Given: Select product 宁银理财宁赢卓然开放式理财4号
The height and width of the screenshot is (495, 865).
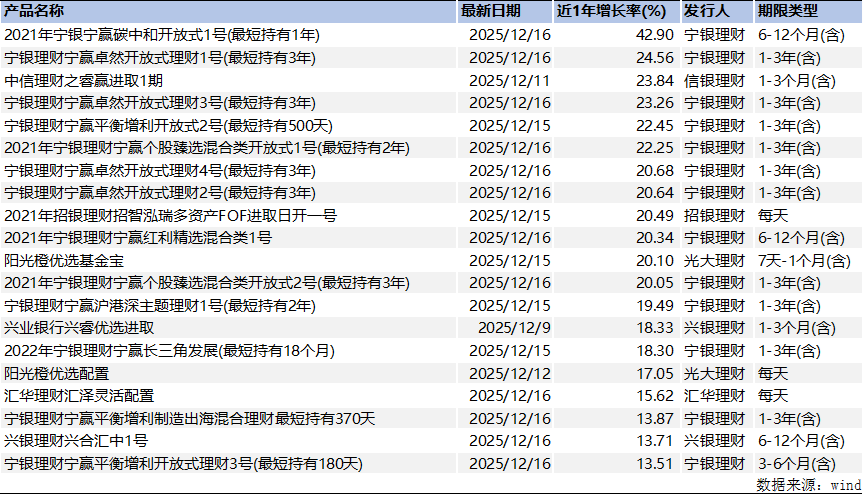Looking at the screenshot, I should click(x=160, y=171).
